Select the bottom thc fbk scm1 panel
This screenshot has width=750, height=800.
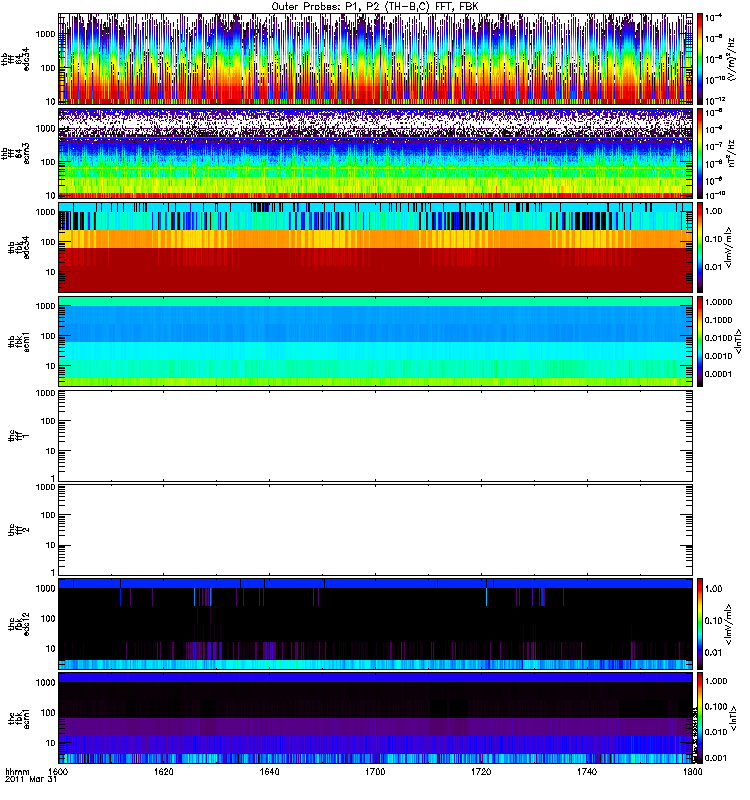click(x=375, y=717)
